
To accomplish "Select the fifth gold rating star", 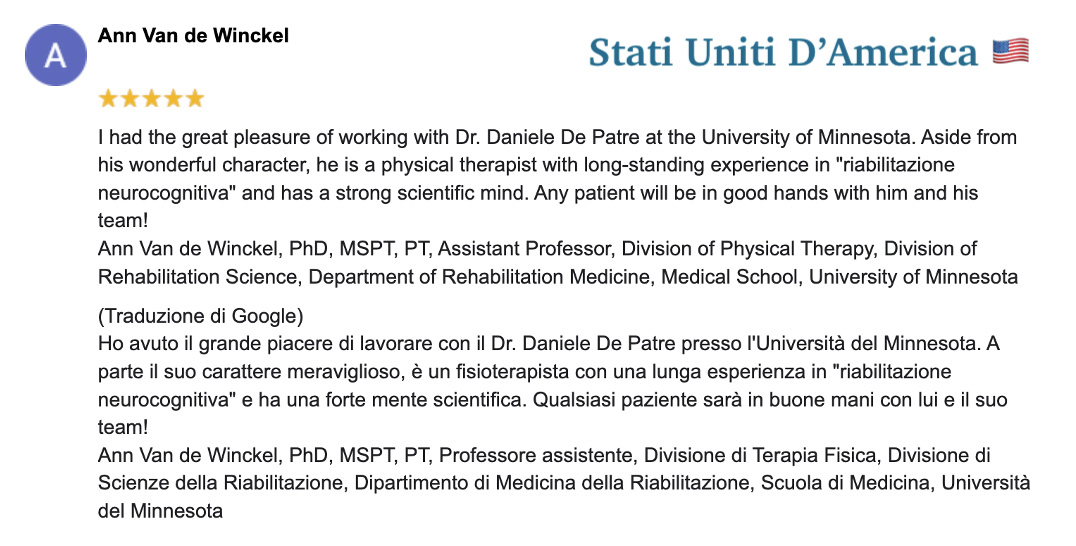I will tap(196, 99).
